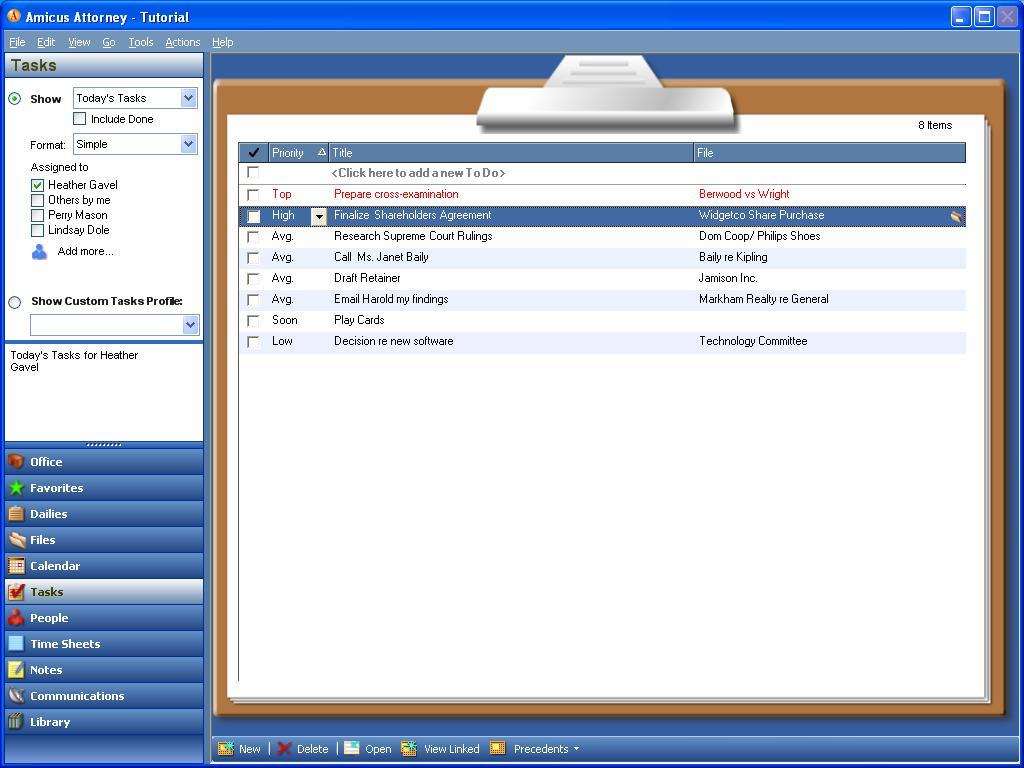The image size is (1024, 768).
Task: Open the Library books icon
Action: [16, 722]
